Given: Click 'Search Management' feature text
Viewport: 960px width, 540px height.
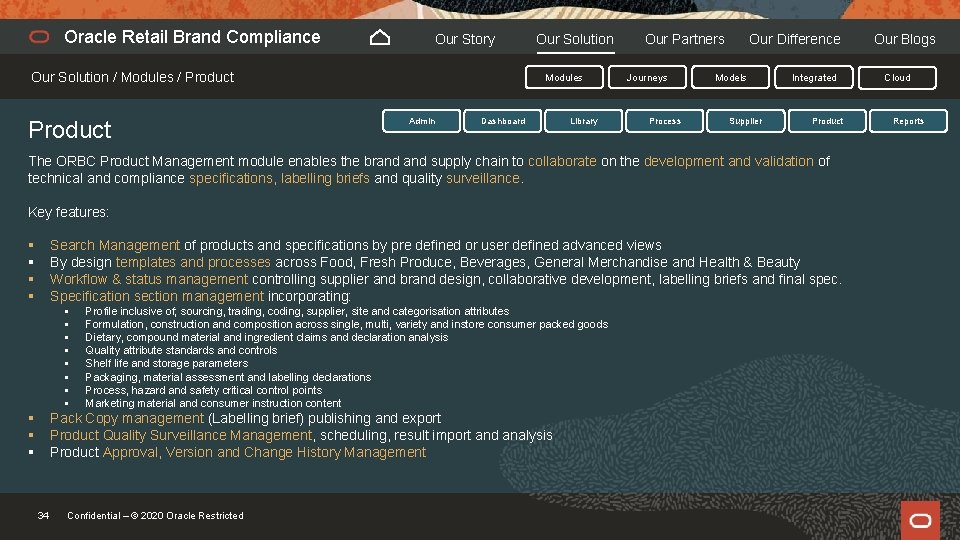Looking at the screenshot, I should 114,246.
